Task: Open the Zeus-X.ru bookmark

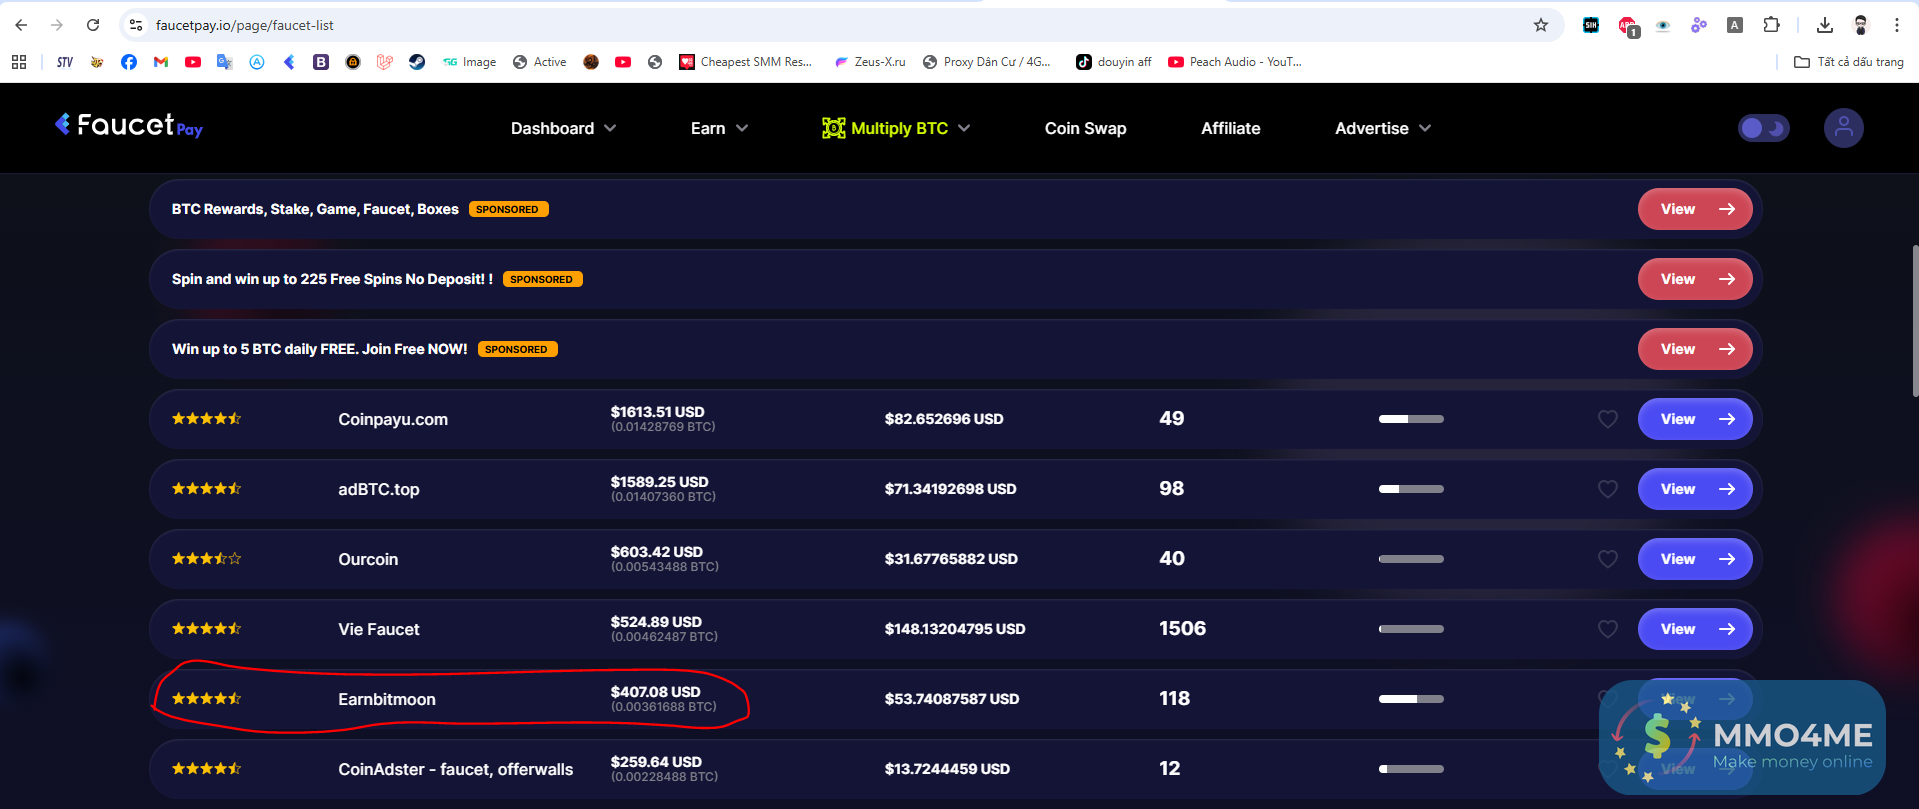Action: [x=870, y=62]
